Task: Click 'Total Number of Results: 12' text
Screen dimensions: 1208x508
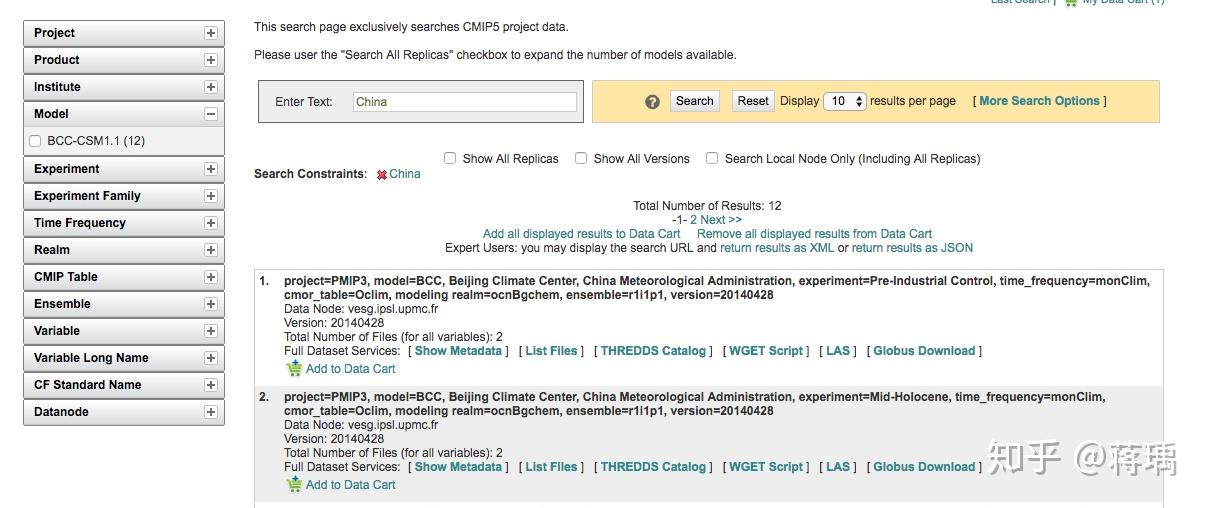Action: (707, 206)
